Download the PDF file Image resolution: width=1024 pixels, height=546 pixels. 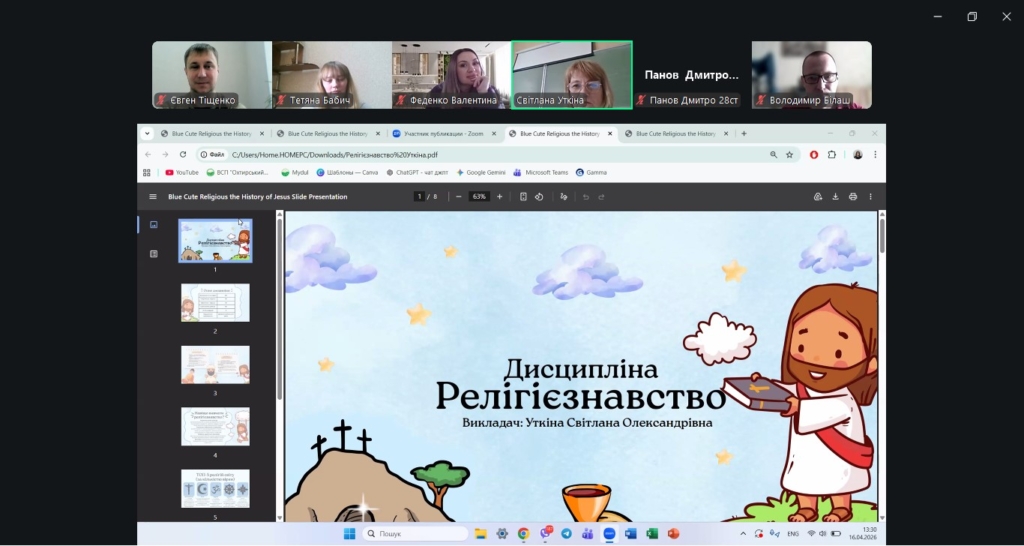[835, 197]
